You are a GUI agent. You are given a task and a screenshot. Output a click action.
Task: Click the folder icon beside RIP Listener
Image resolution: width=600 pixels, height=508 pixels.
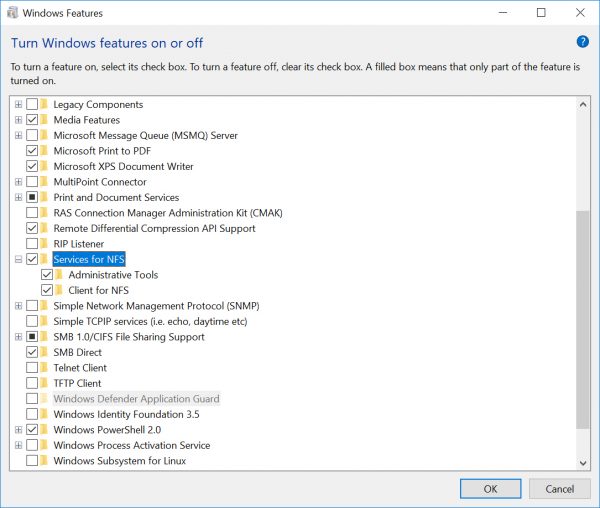(44, 244)
